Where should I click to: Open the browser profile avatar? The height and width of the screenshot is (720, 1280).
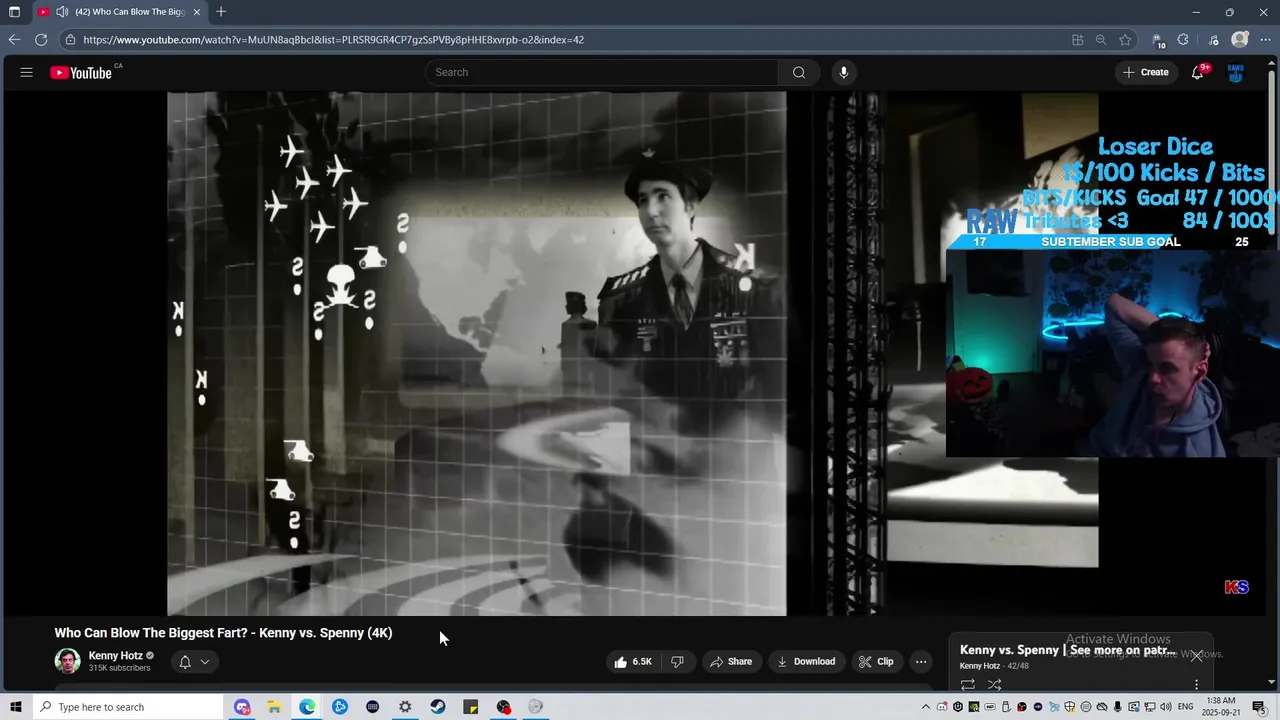pos(1240,40)
